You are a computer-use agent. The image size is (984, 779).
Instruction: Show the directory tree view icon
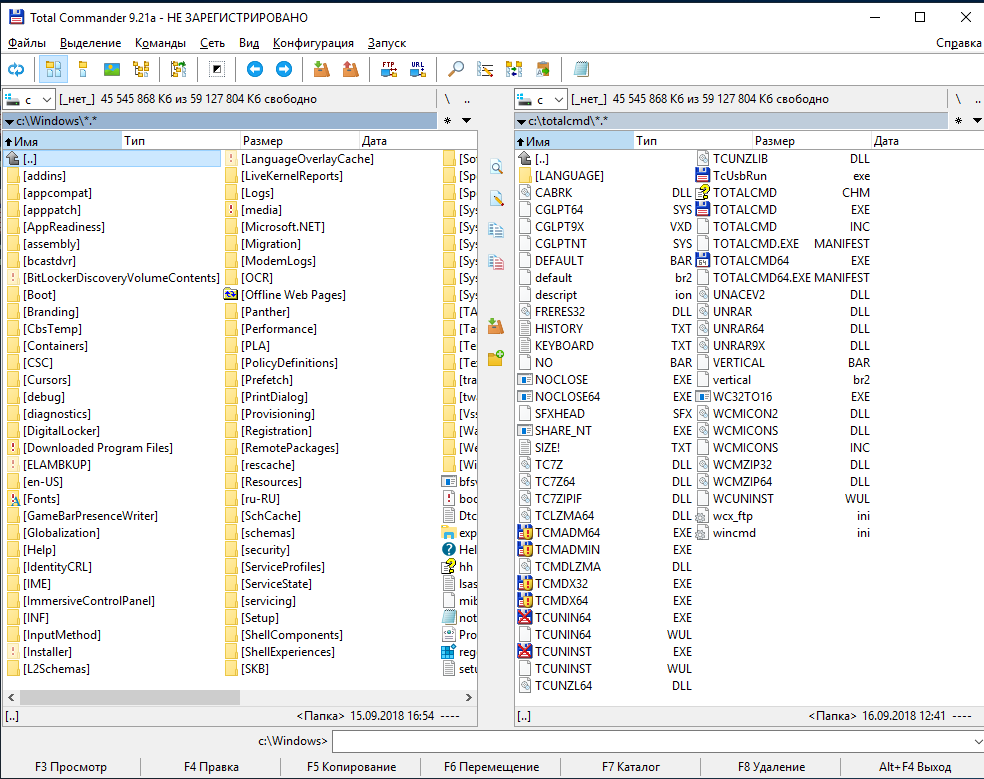pos(141,69)
